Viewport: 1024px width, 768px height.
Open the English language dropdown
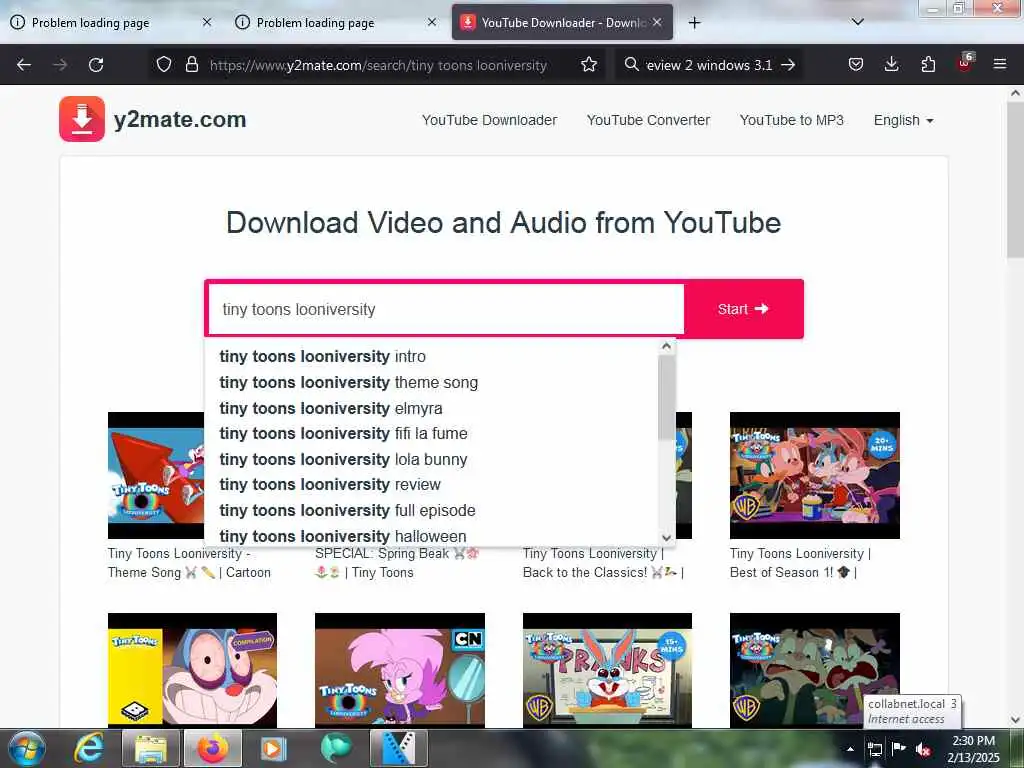coord(903,120)
